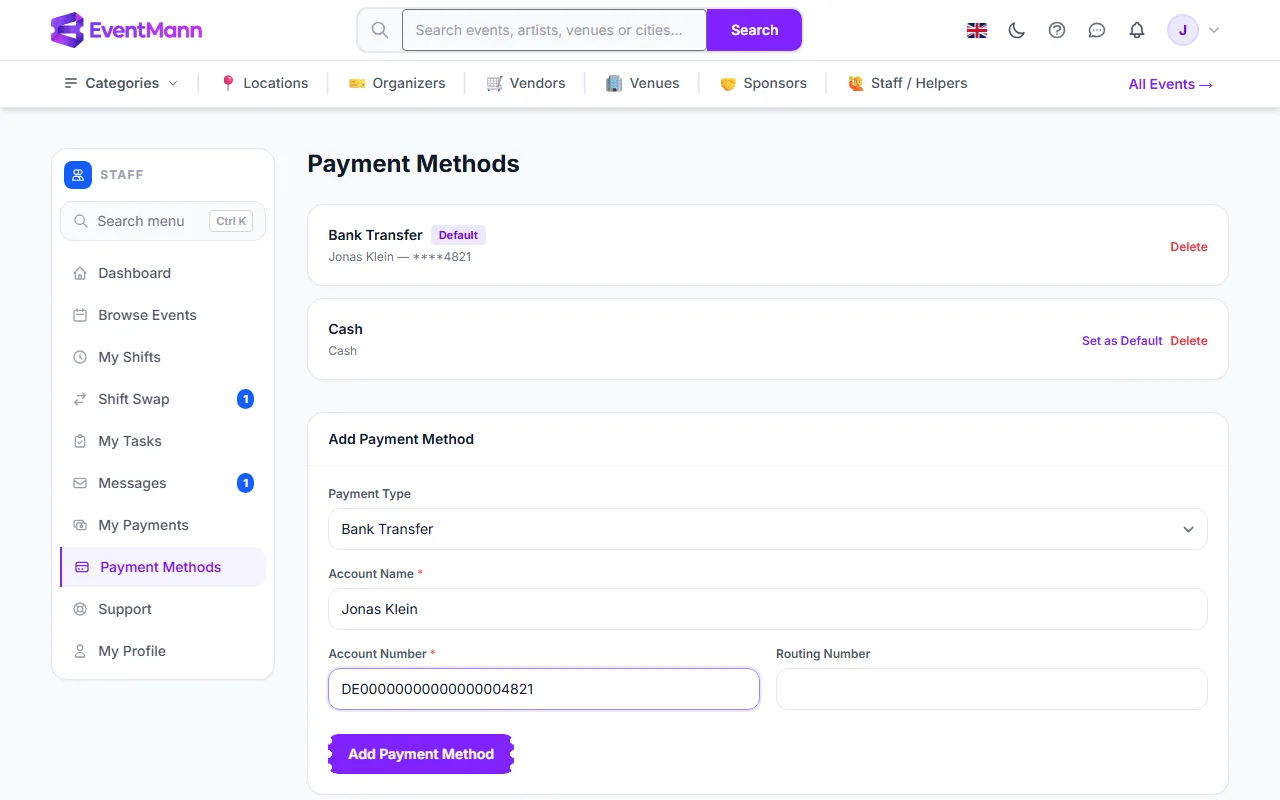The height and width of the screenshot is (800, 1280).
Task: Open notifications with the bell icon
Action: [1137, 30]
